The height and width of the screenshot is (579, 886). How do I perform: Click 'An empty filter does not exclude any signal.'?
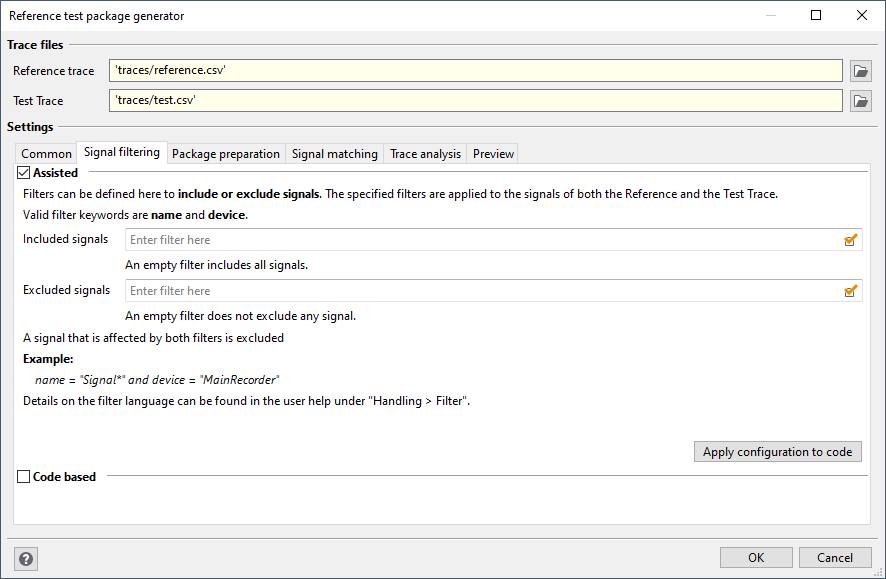pos(241,316)
